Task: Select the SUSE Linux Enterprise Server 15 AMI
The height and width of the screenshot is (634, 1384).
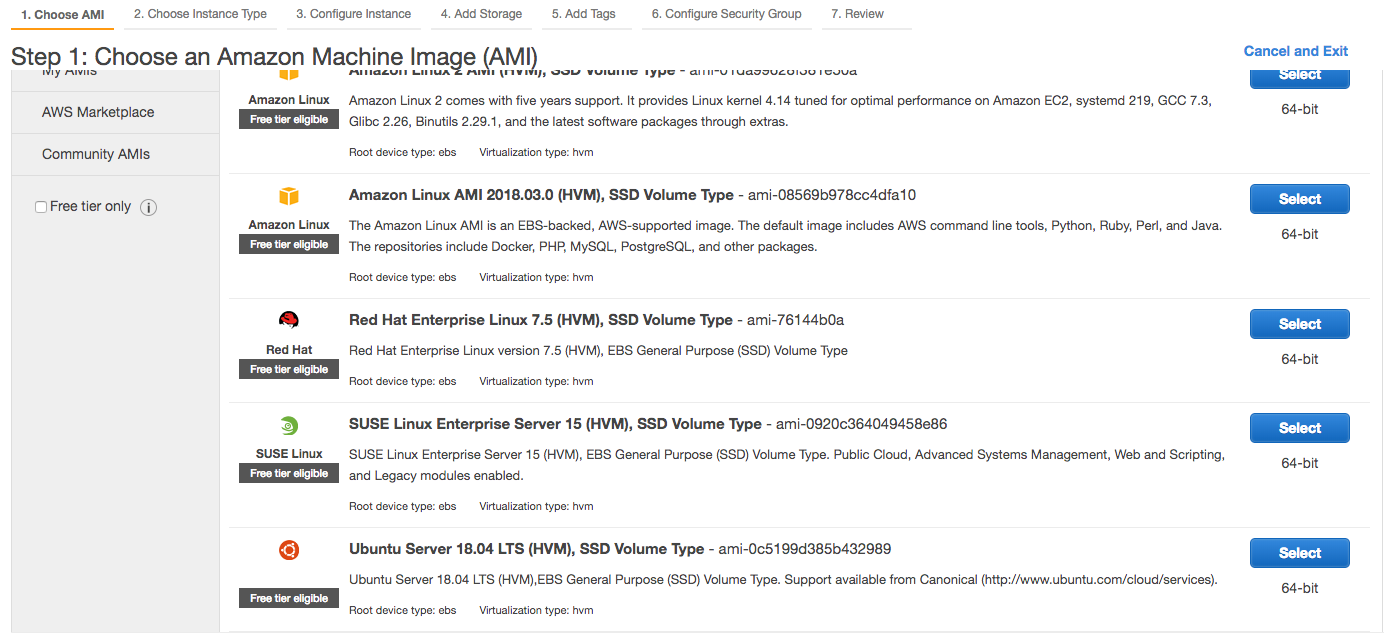Action: point(1298,427)
